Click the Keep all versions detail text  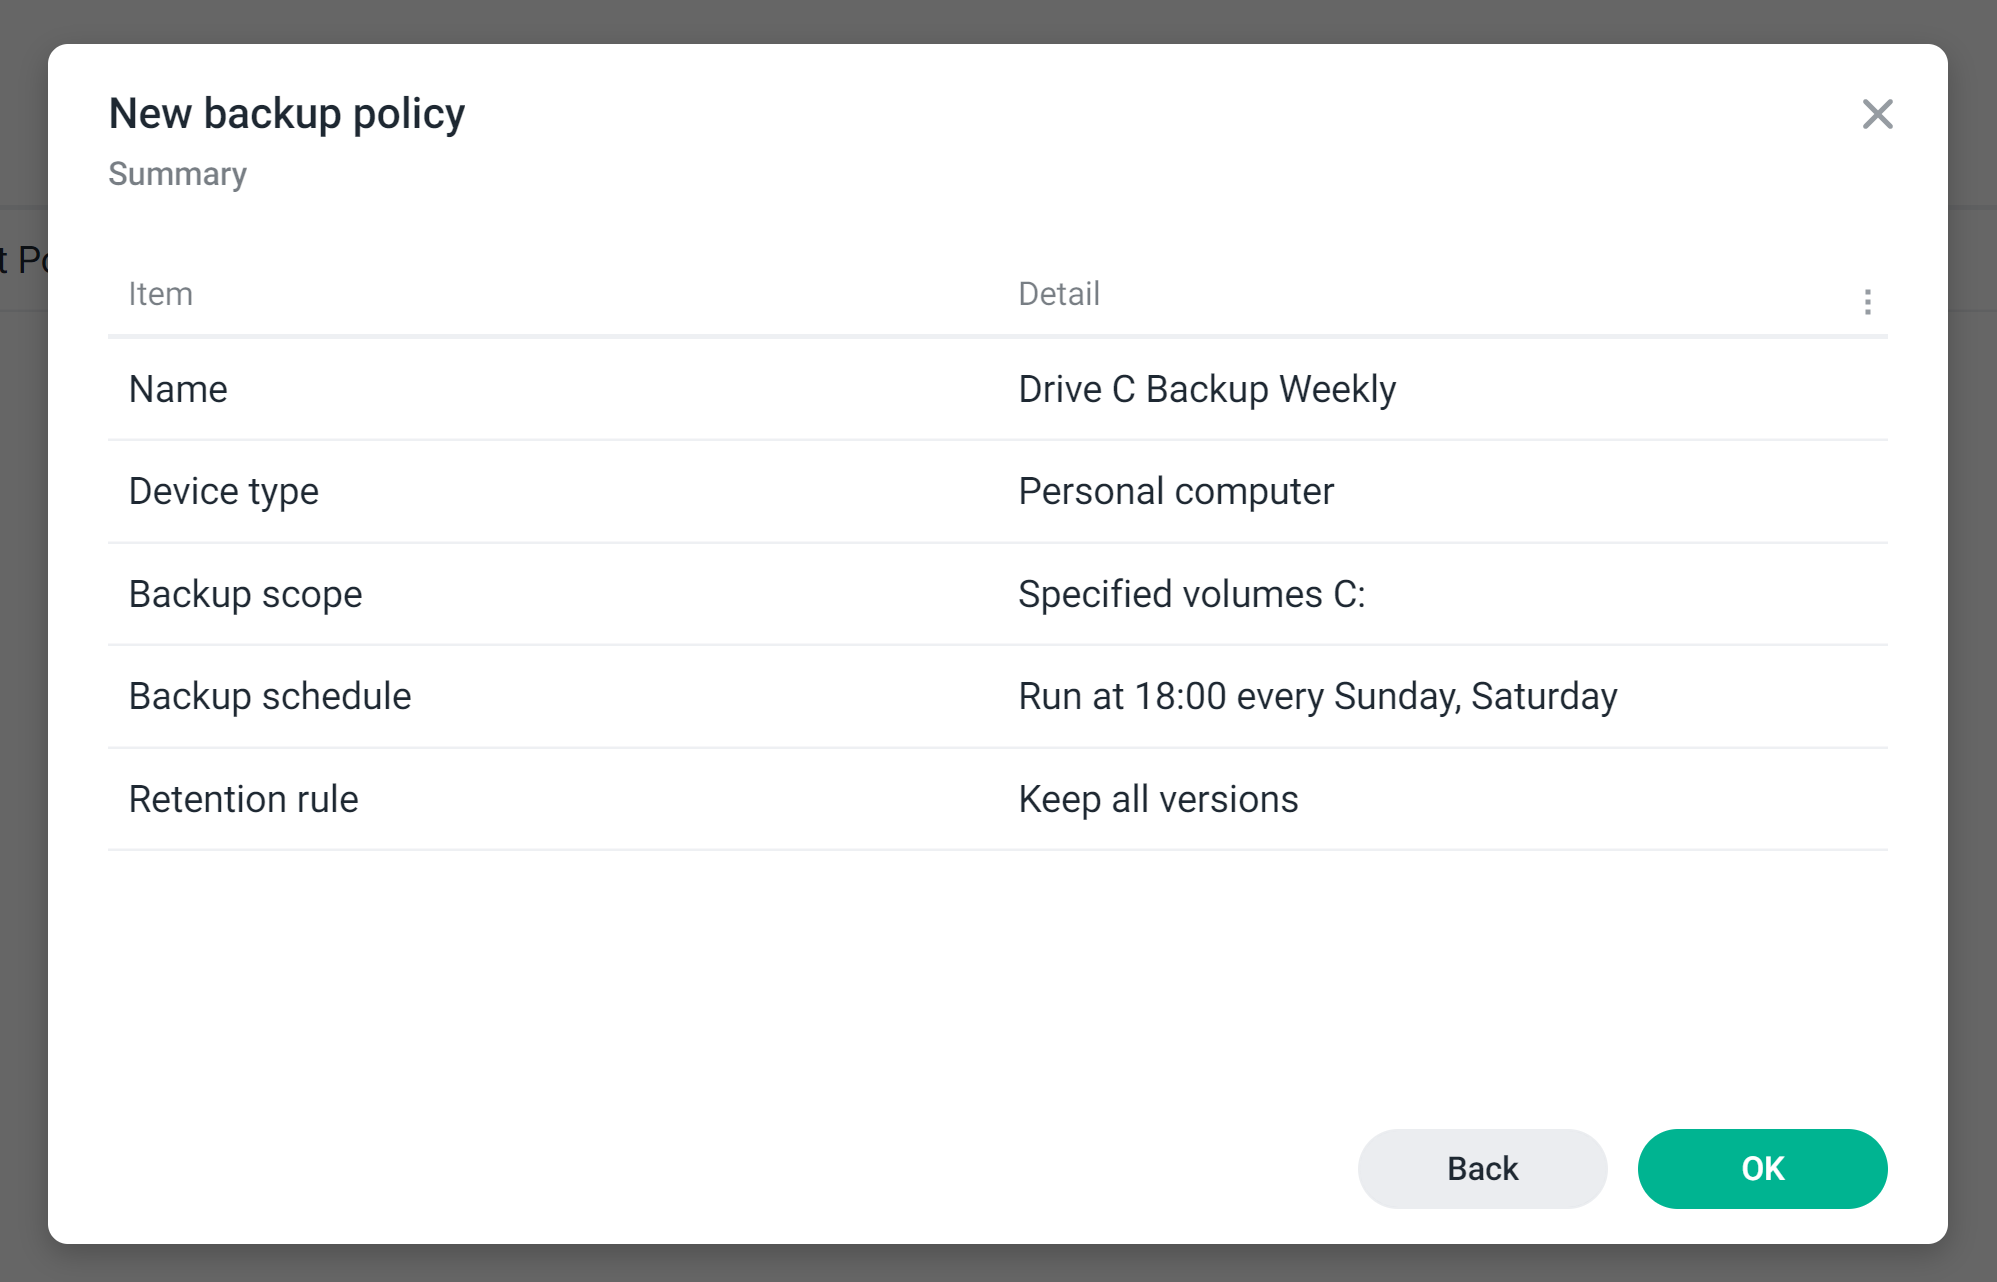tap(1157, 799)
